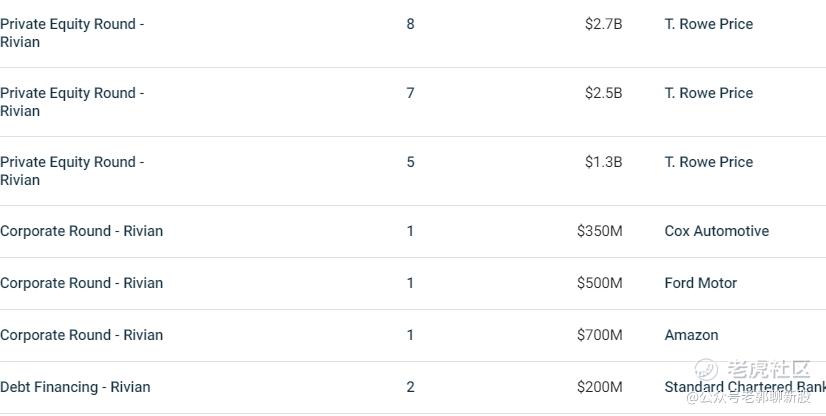Viewport: 826px width, 416px height.
Task: Click T. Rowe Price in the $2.5B row
Action: coord(709,93)
